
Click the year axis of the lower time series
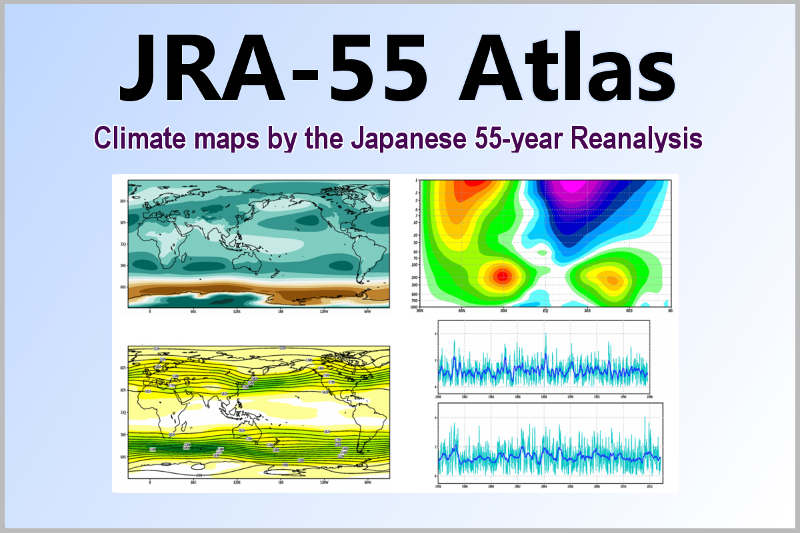tap(548, 486)
